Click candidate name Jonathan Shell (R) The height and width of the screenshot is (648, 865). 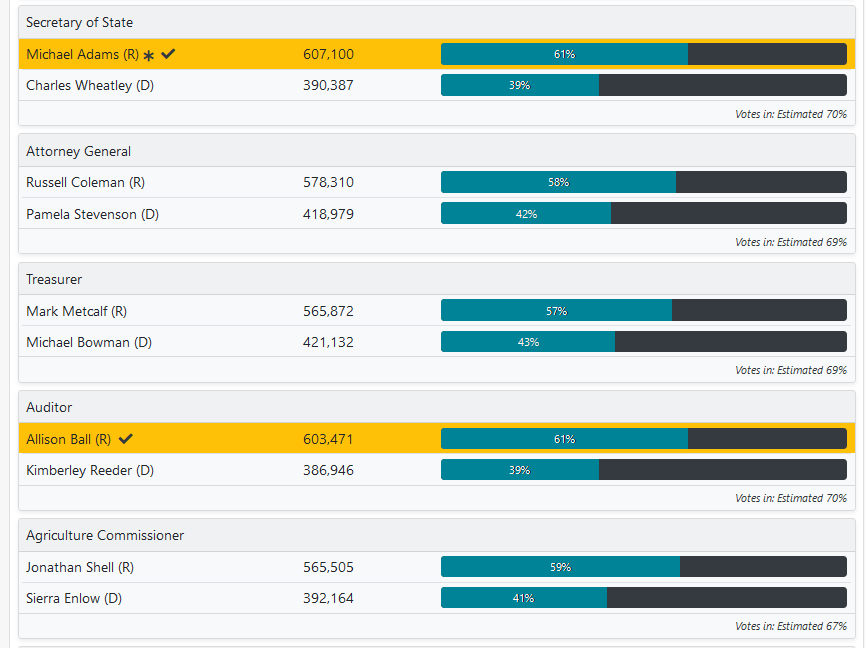[80, 567]
